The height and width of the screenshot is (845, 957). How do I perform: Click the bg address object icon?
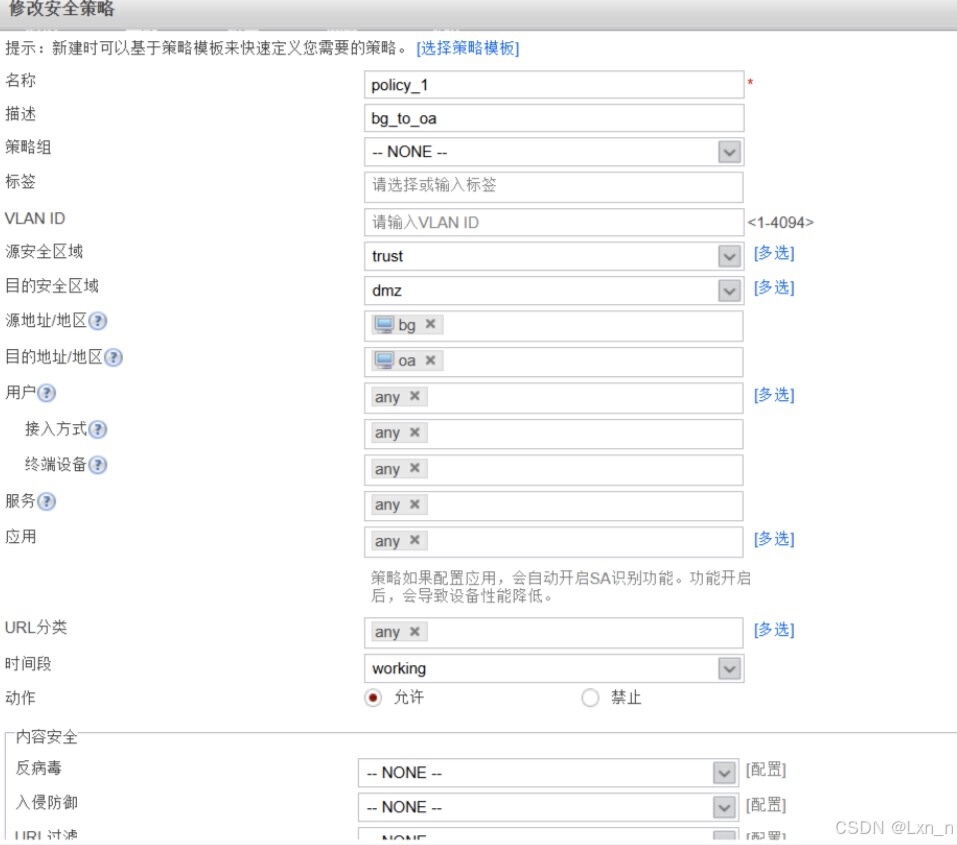[384, 324]
